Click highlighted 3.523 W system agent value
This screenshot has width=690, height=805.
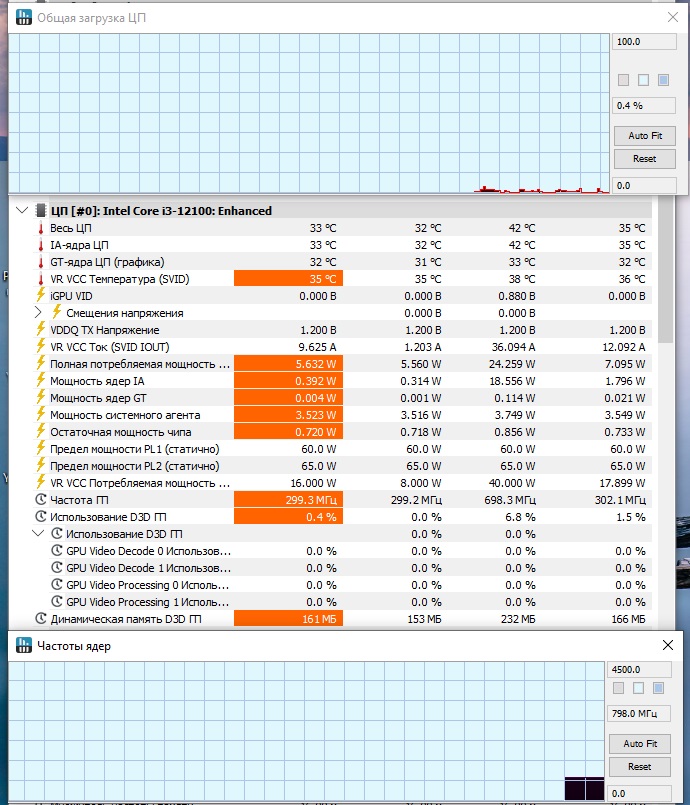pyautogui.click(x=289, y=414)
